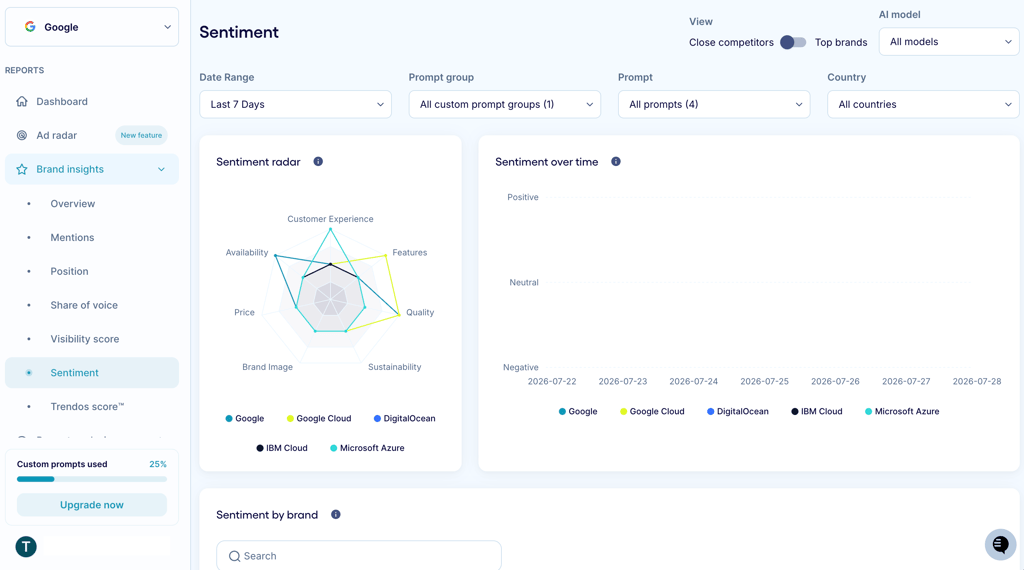Image resolution: width=1024 pixels, height=570 pixels.
Task: Open the Country All countries dropdown
Action: (923, 104)
